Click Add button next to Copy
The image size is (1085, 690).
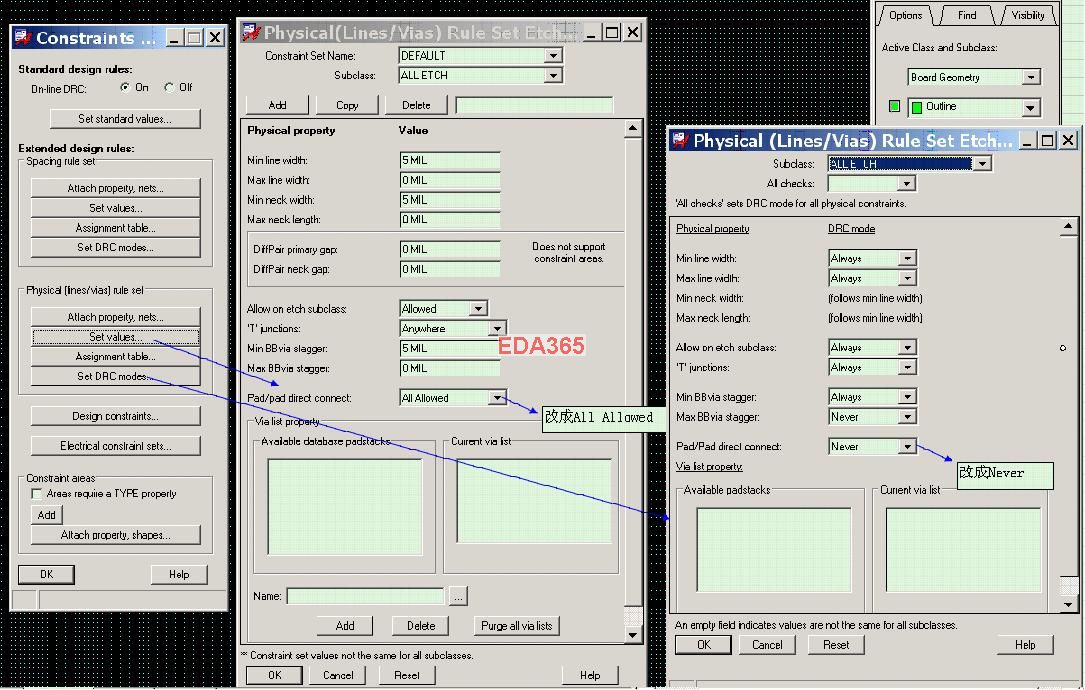[x=277, y=105]
